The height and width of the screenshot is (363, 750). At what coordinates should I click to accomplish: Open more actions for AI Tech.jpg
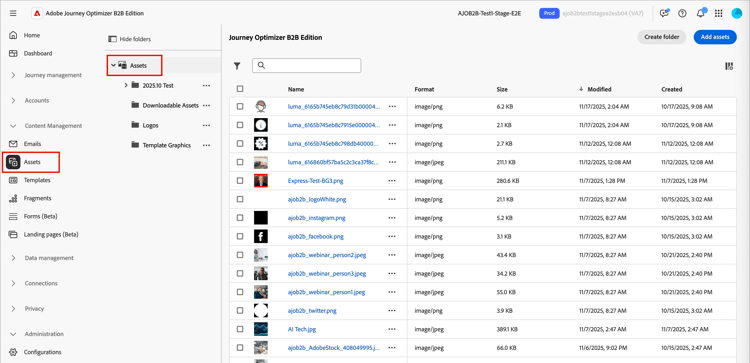coord(393,329)
